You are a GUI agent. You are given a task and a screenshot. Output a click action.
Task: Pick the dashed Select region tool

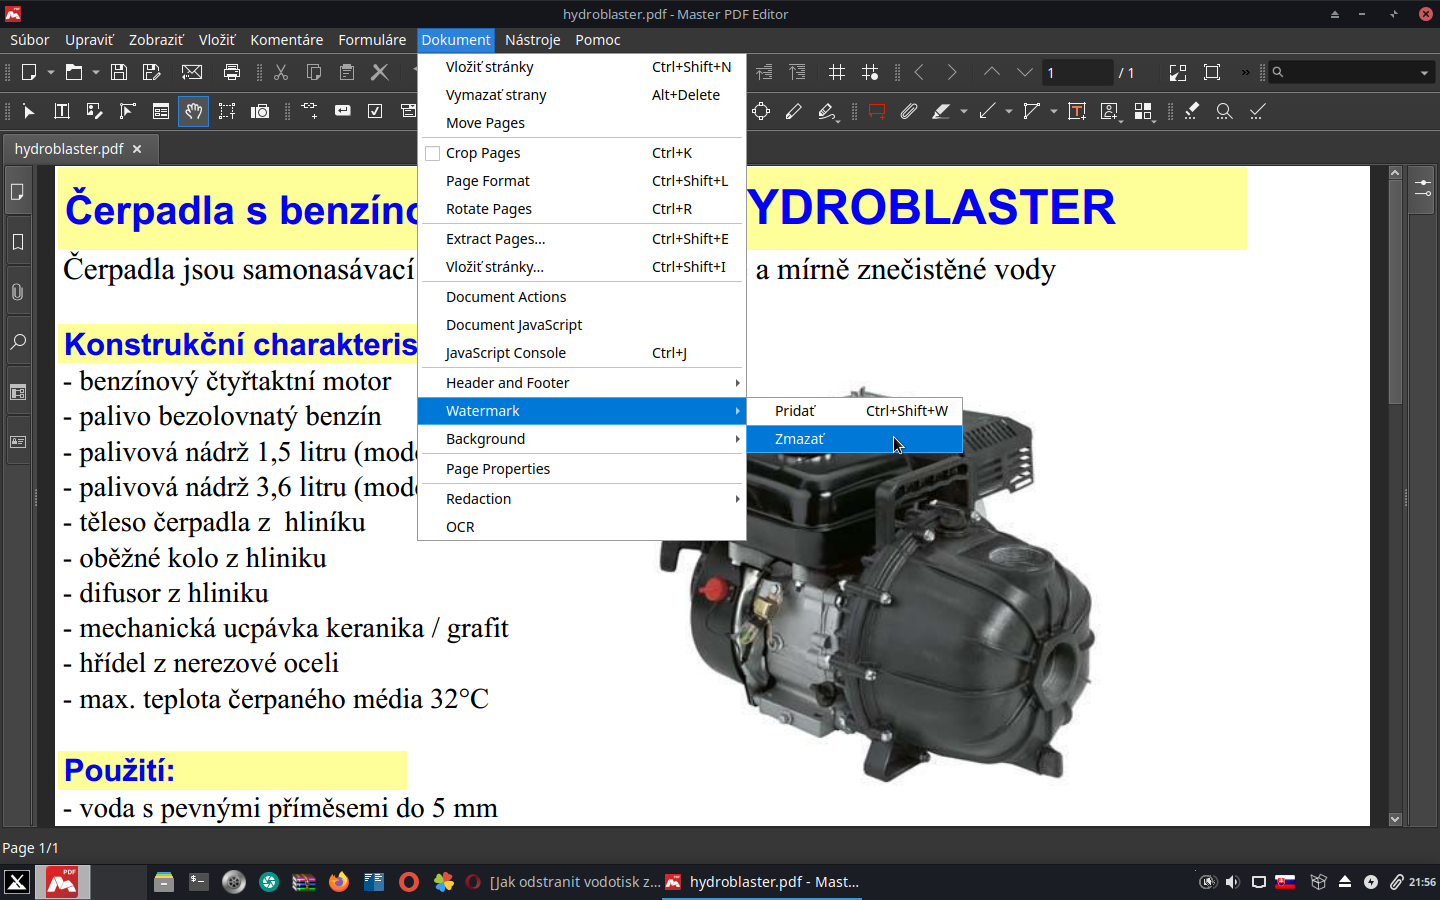(227, 111)
